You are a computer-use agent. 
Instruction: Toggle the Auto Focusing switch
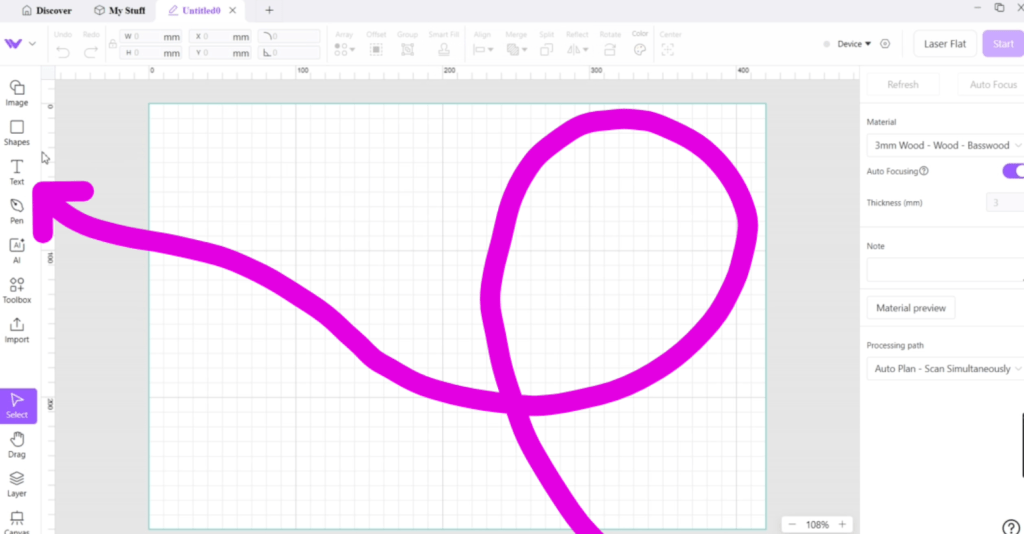[x=1012, y=171]
